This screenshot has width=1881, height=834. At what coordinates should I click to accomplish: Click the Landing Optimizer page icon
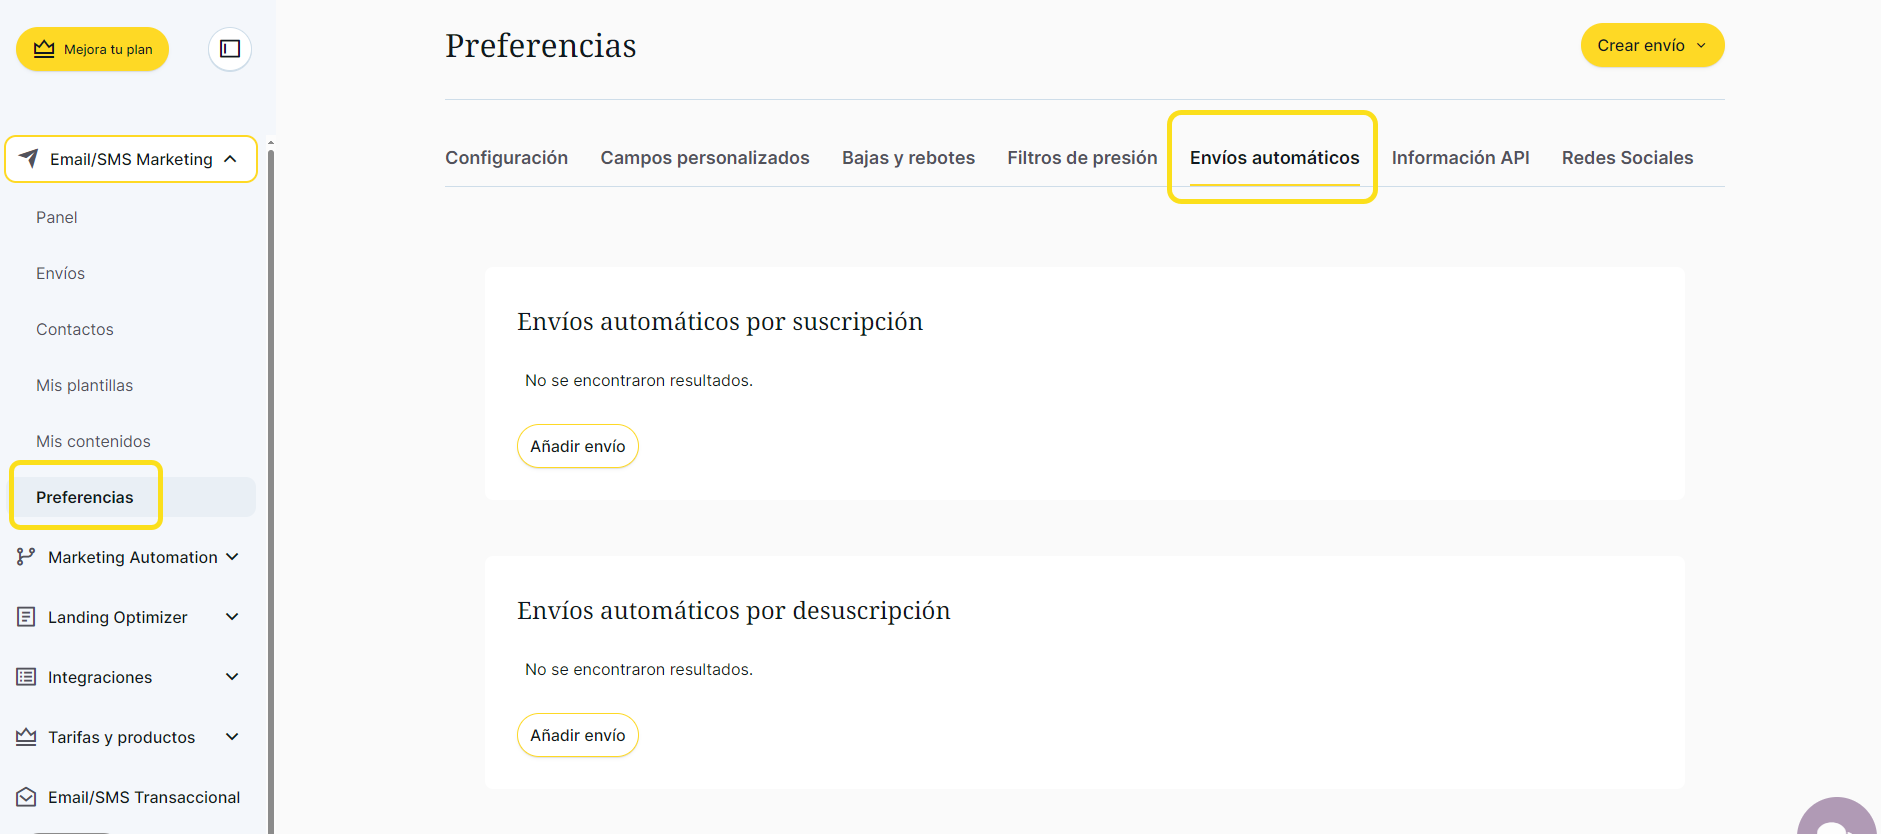pos(26,617)
